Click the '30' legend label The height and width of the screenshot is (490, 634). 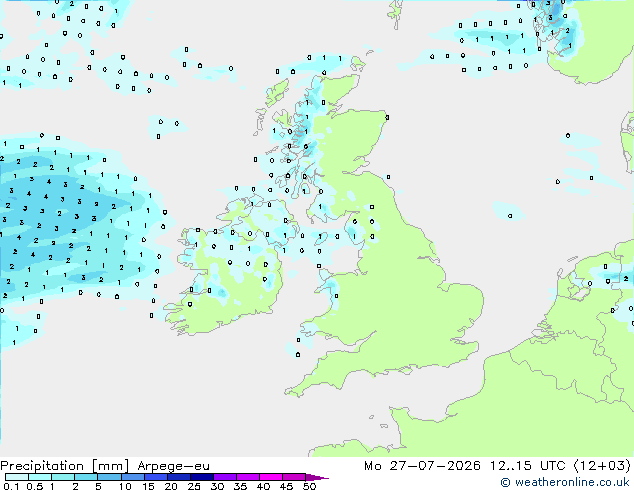point(217,486)
